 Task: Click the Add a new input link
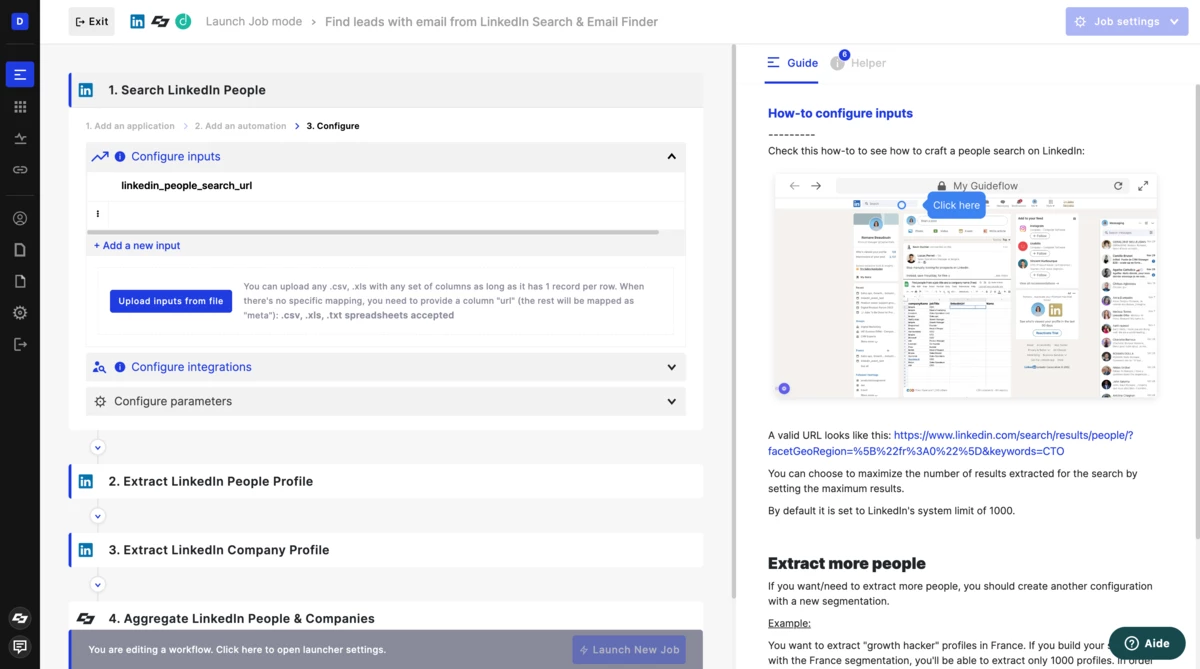(x=137, y=245)
